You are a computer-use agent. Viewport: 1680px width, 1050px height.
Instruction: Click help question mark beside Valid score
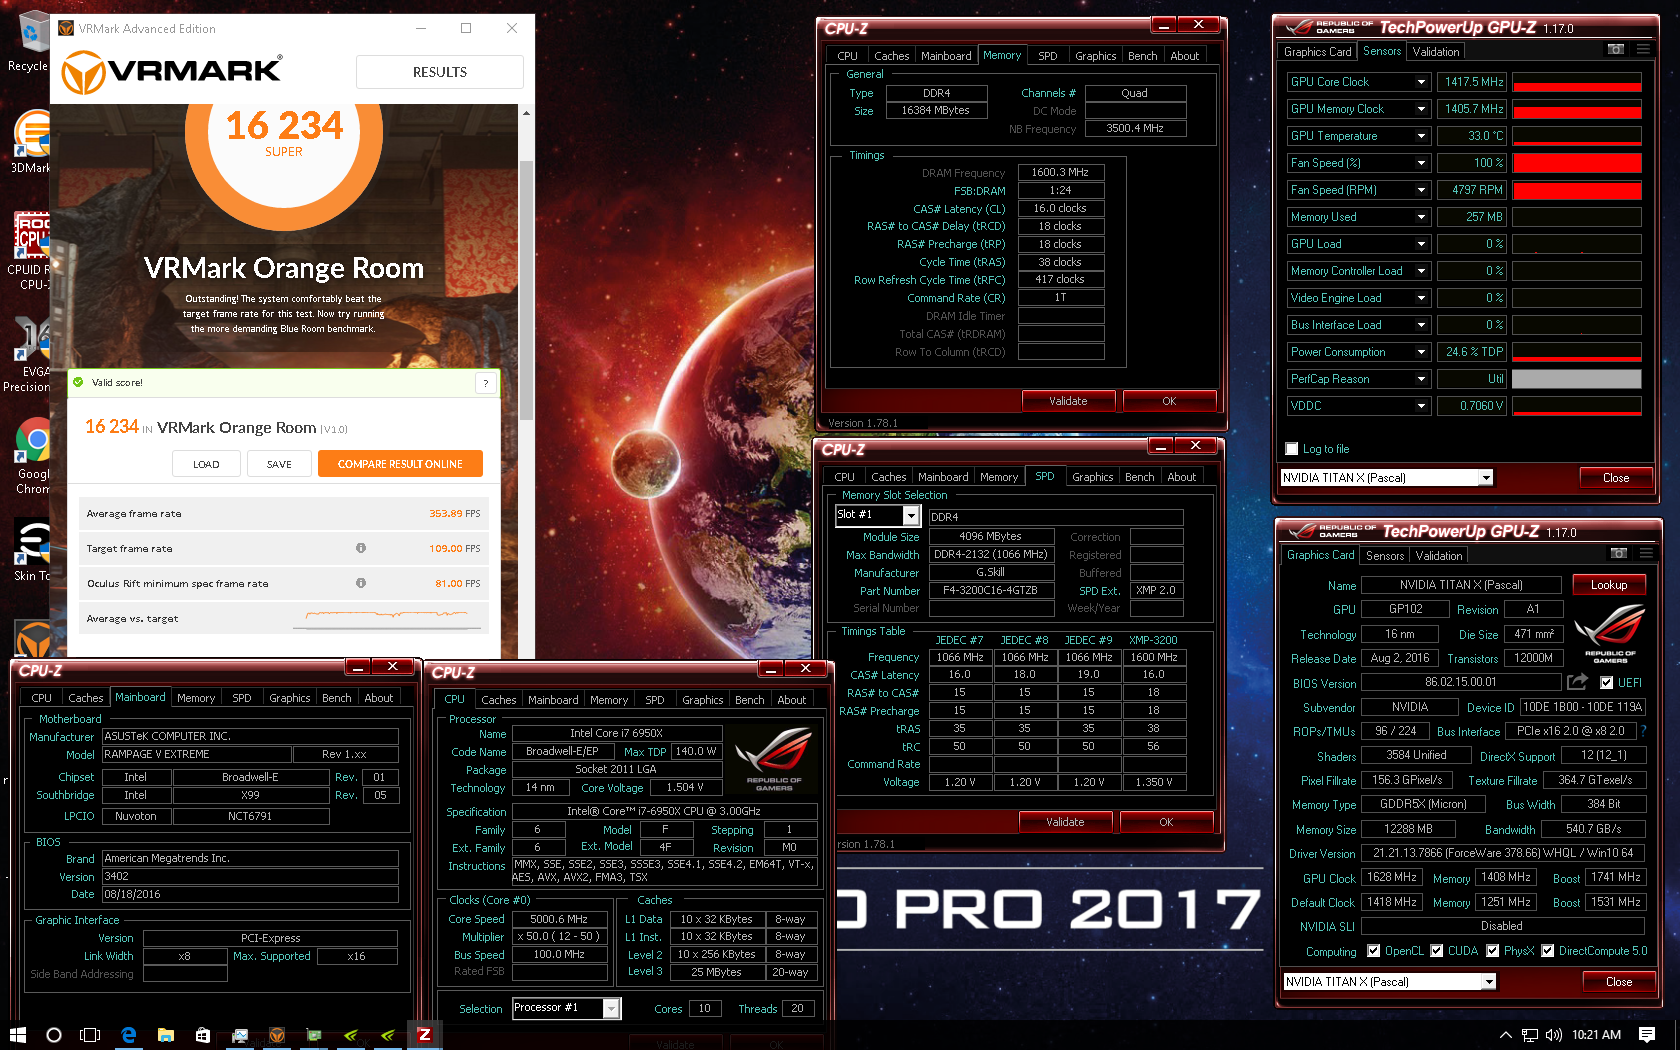486,383
